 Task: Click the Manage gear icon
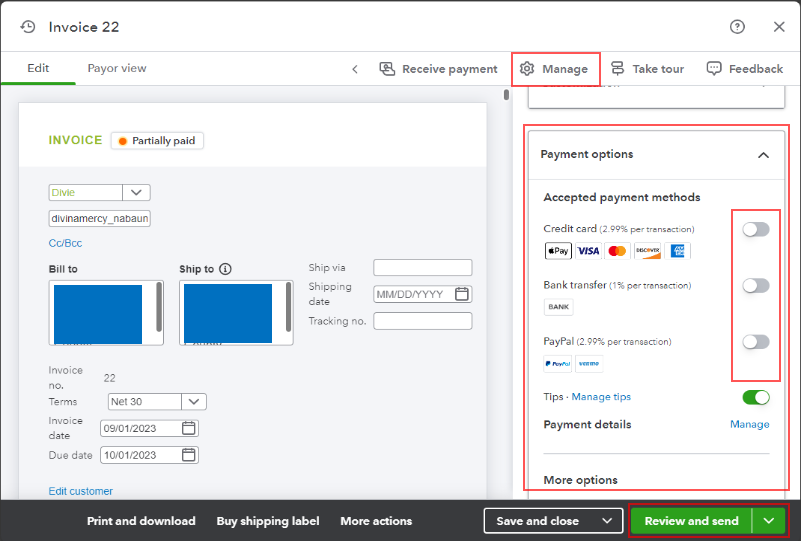click(x=527, y=68)
